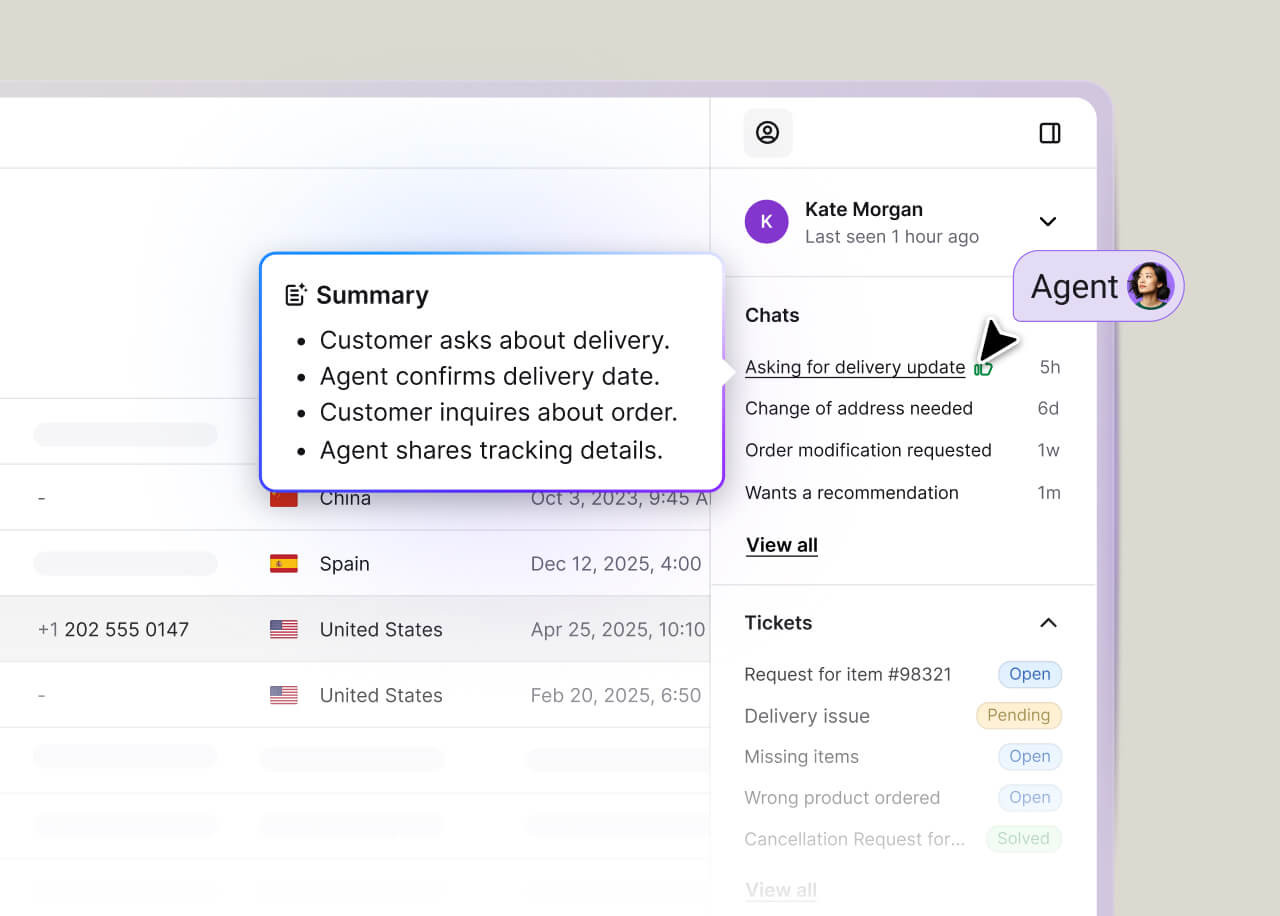Open 'Wants a recommendation' chat
This screenshot has height=916, width=1280.
[x=851, y=492]
